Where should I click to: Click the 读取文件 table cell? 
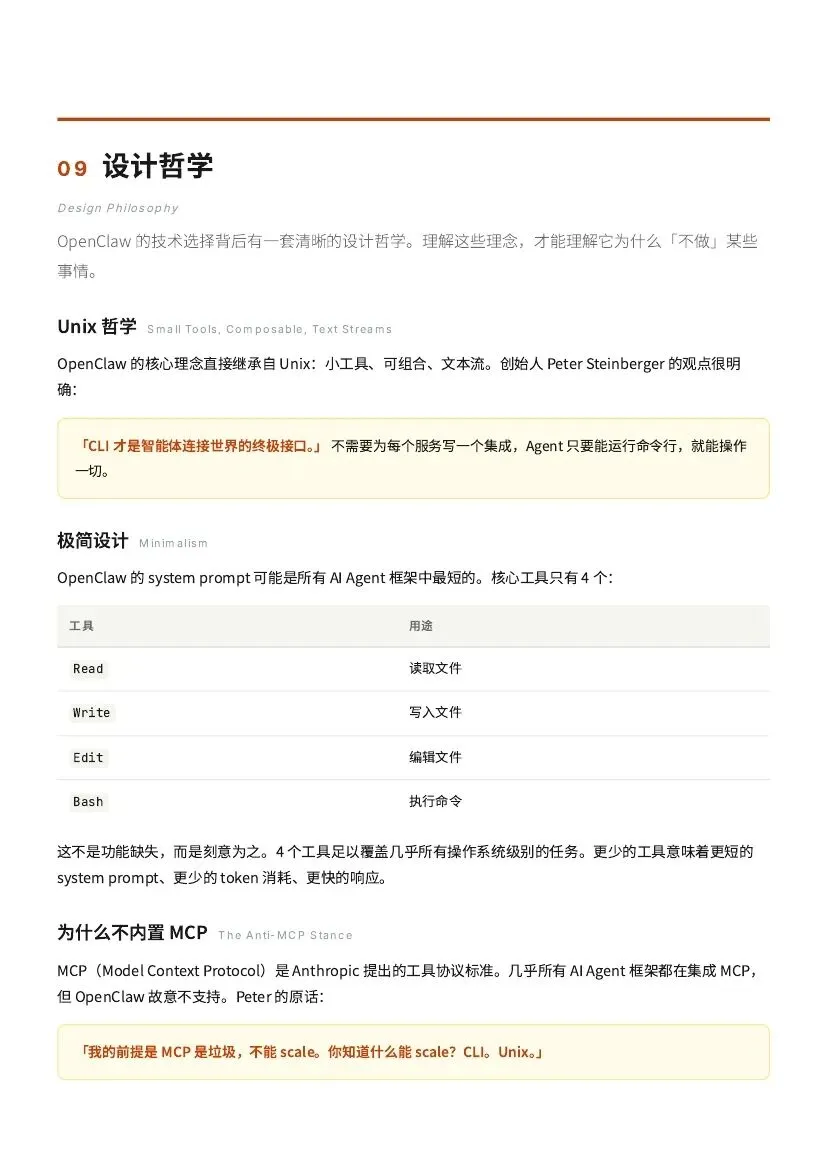pos(435,668)
